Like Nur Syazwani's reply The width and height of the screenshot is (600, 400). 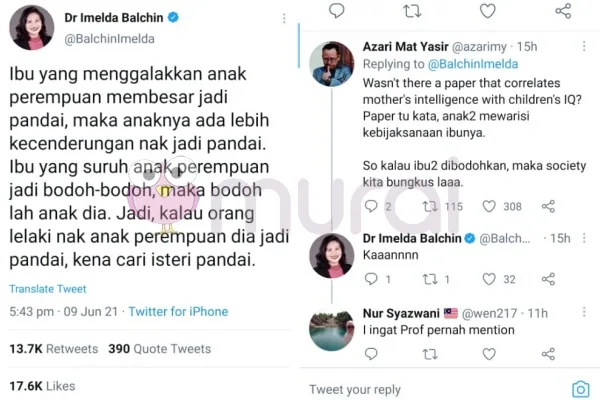pyautogui.click(x=489, y=354)
